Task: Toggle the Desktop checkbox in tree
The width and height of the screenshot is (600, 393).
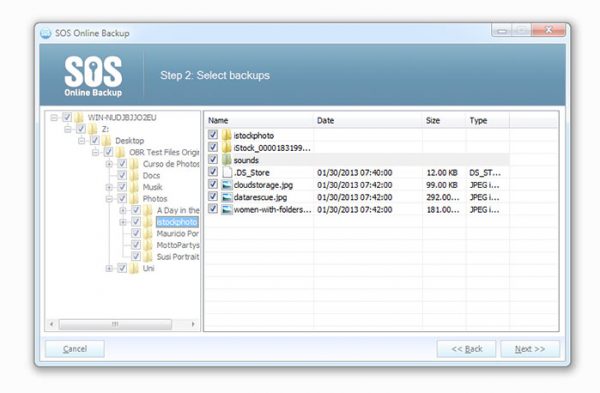Action: click(x=95, y=140)
